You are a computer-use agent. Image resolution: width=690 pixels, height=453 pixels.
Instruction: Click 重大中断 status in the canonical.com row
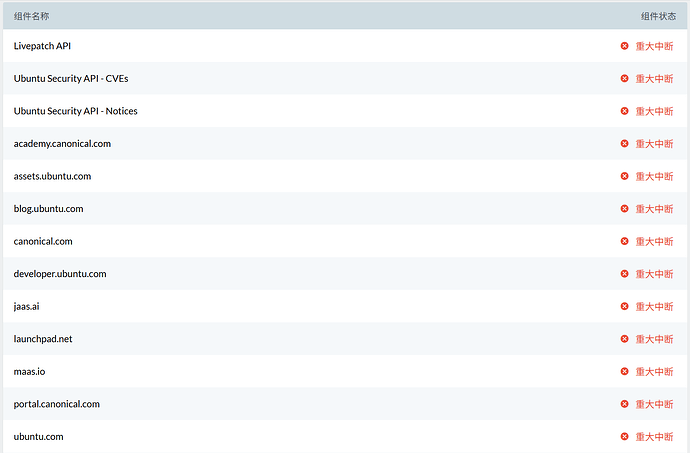[x=654, y=241]
